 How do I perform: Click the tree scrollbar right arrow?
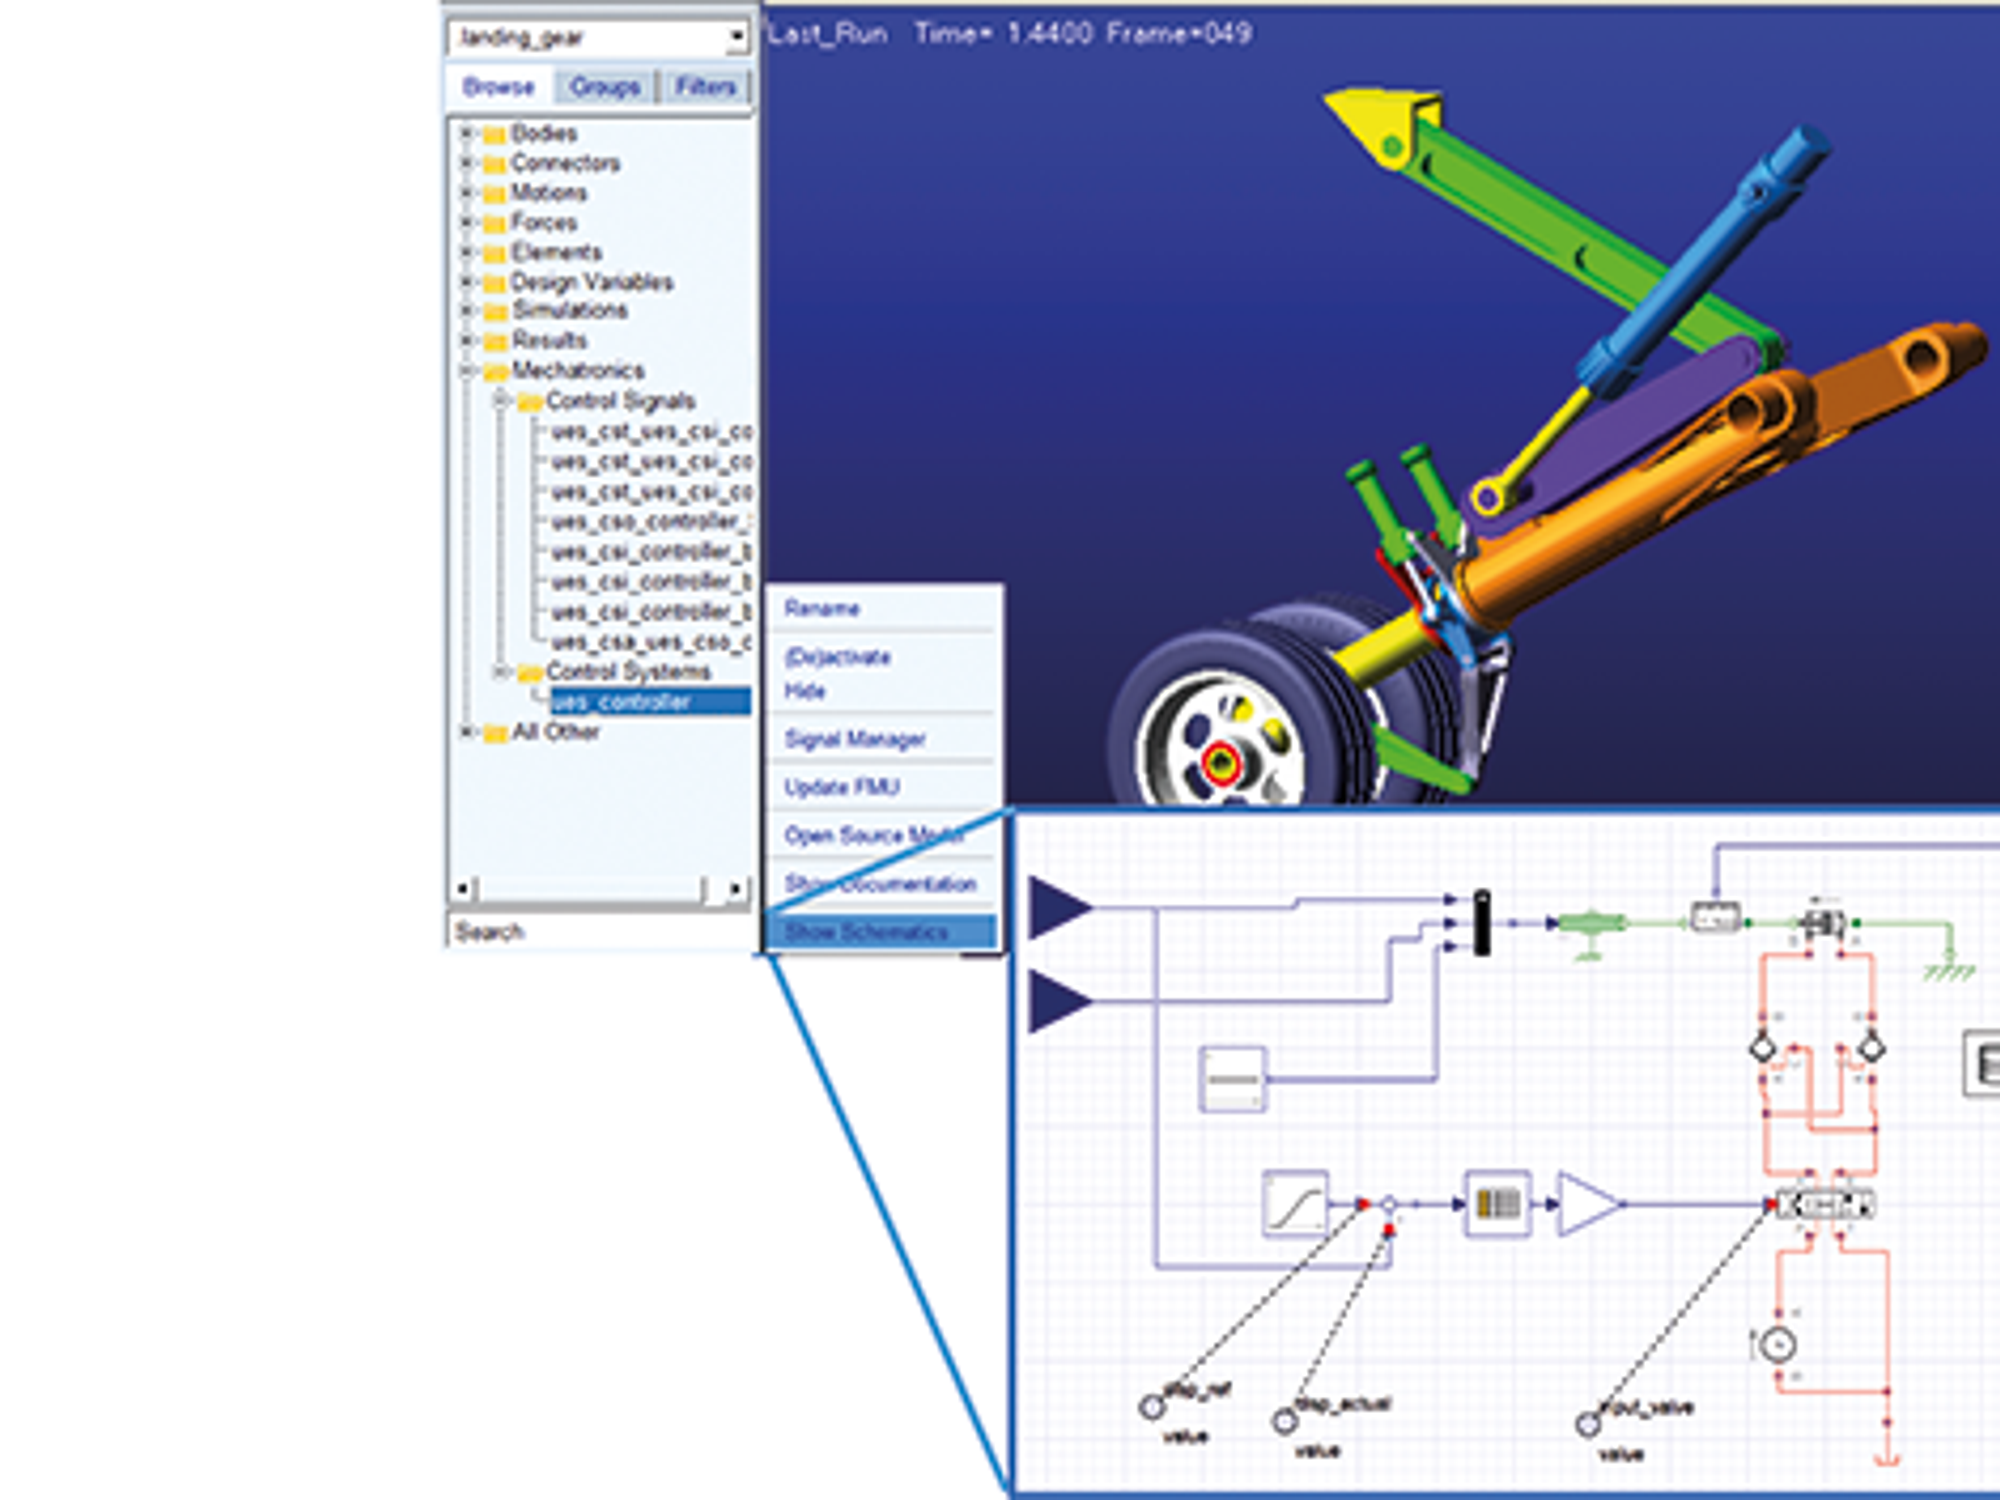pos(736,888)
